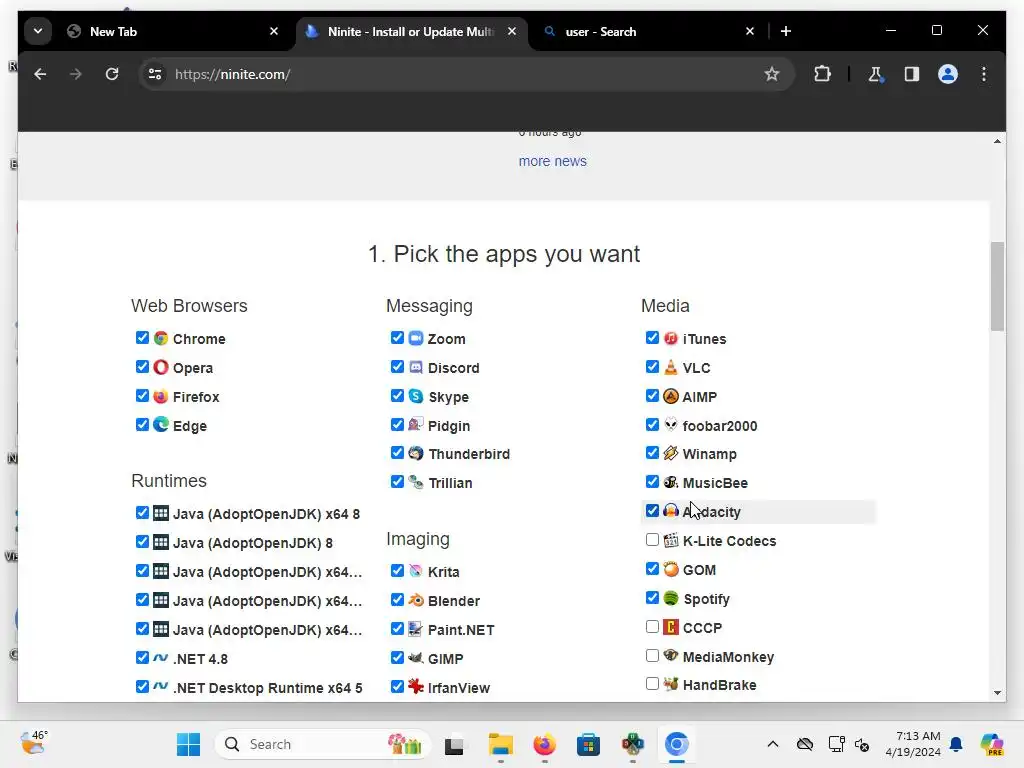Click the Firefox app icon in the list

(161, 396)
